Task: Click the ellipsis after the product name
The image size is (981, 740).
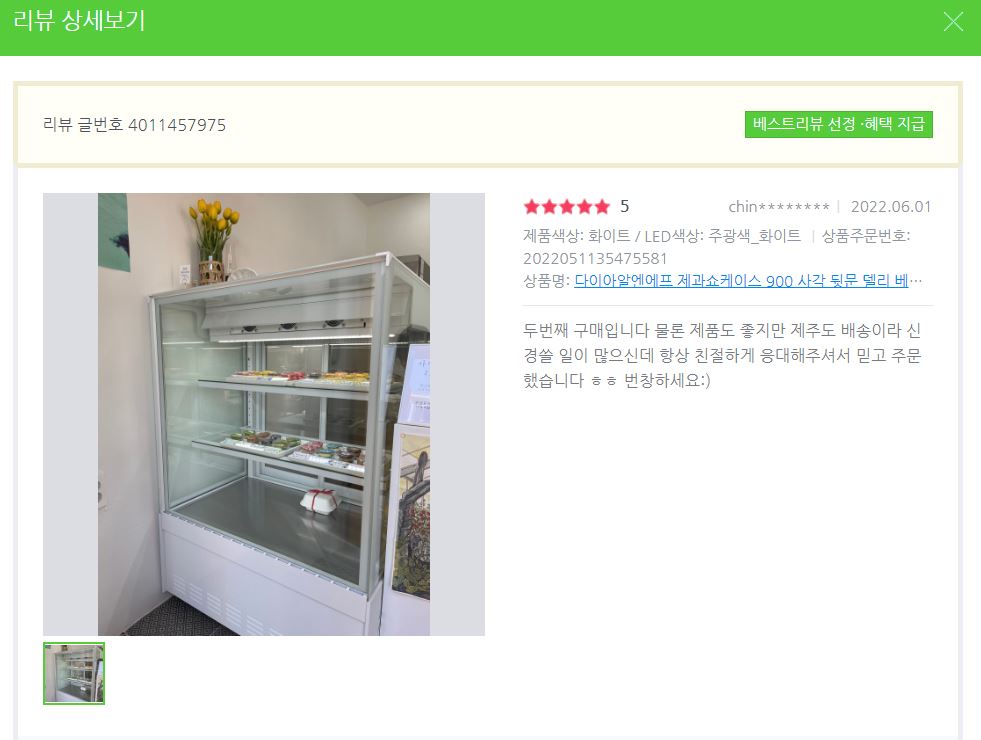Action: pos(916,281)
